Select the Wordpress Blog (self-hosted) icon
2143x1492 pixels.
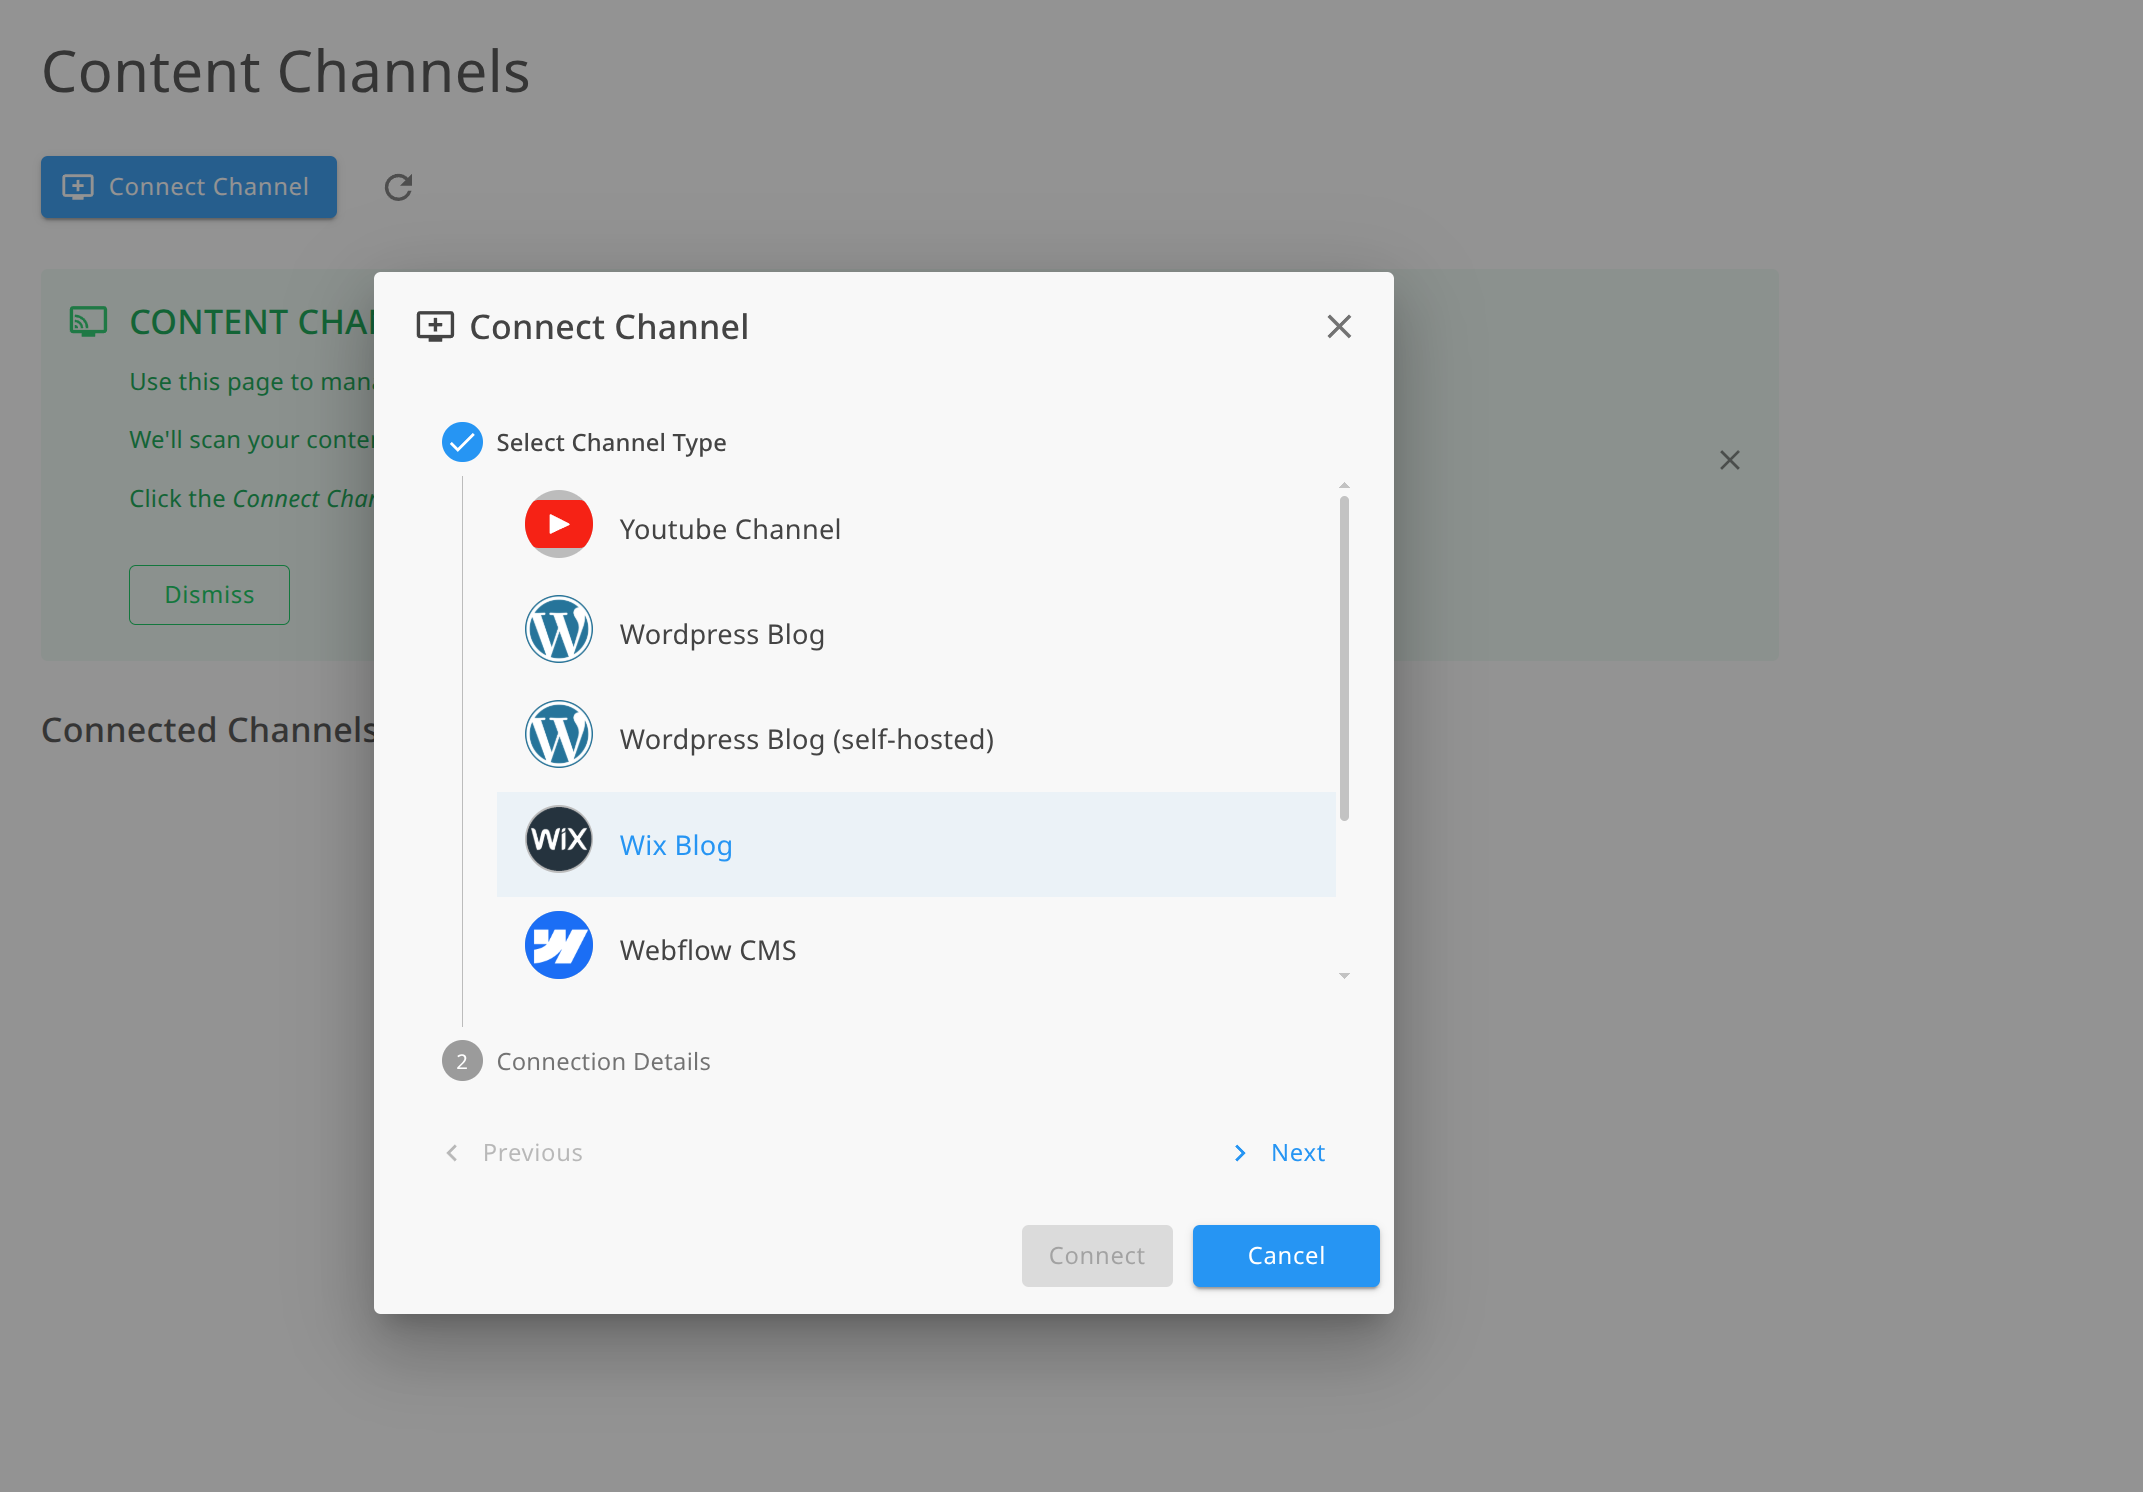pos(558,734)
